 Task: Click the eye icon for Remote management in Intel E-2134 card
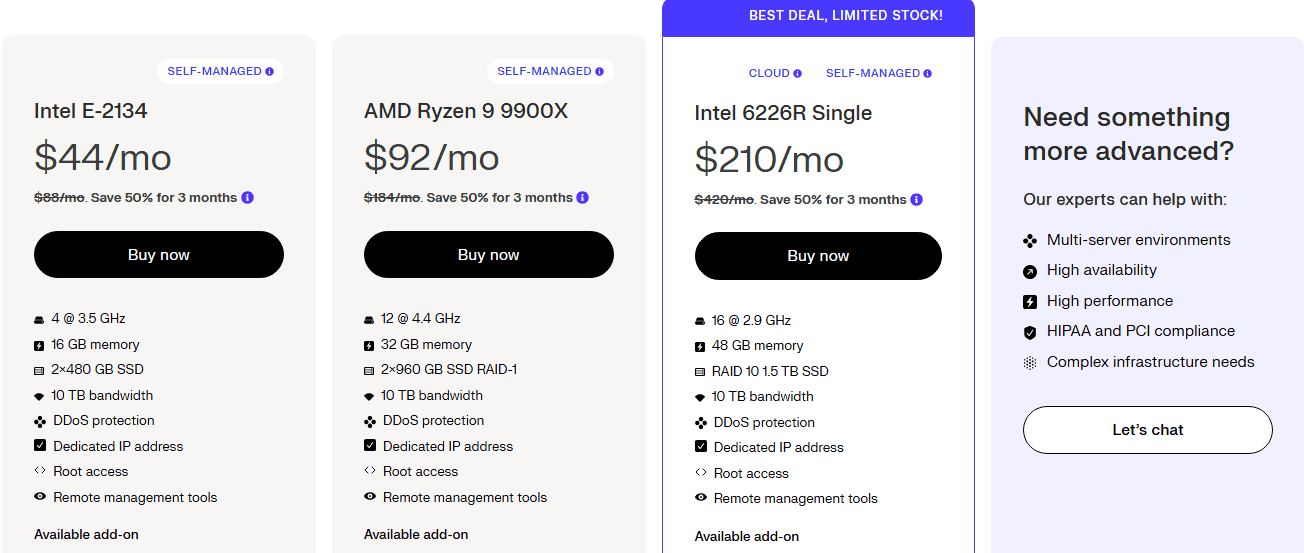40,497
